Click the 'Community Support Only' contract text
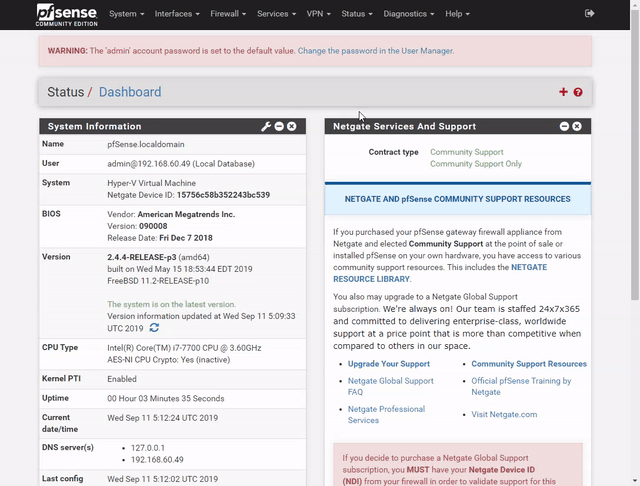 pyautogui.click(x=476, y=164)
